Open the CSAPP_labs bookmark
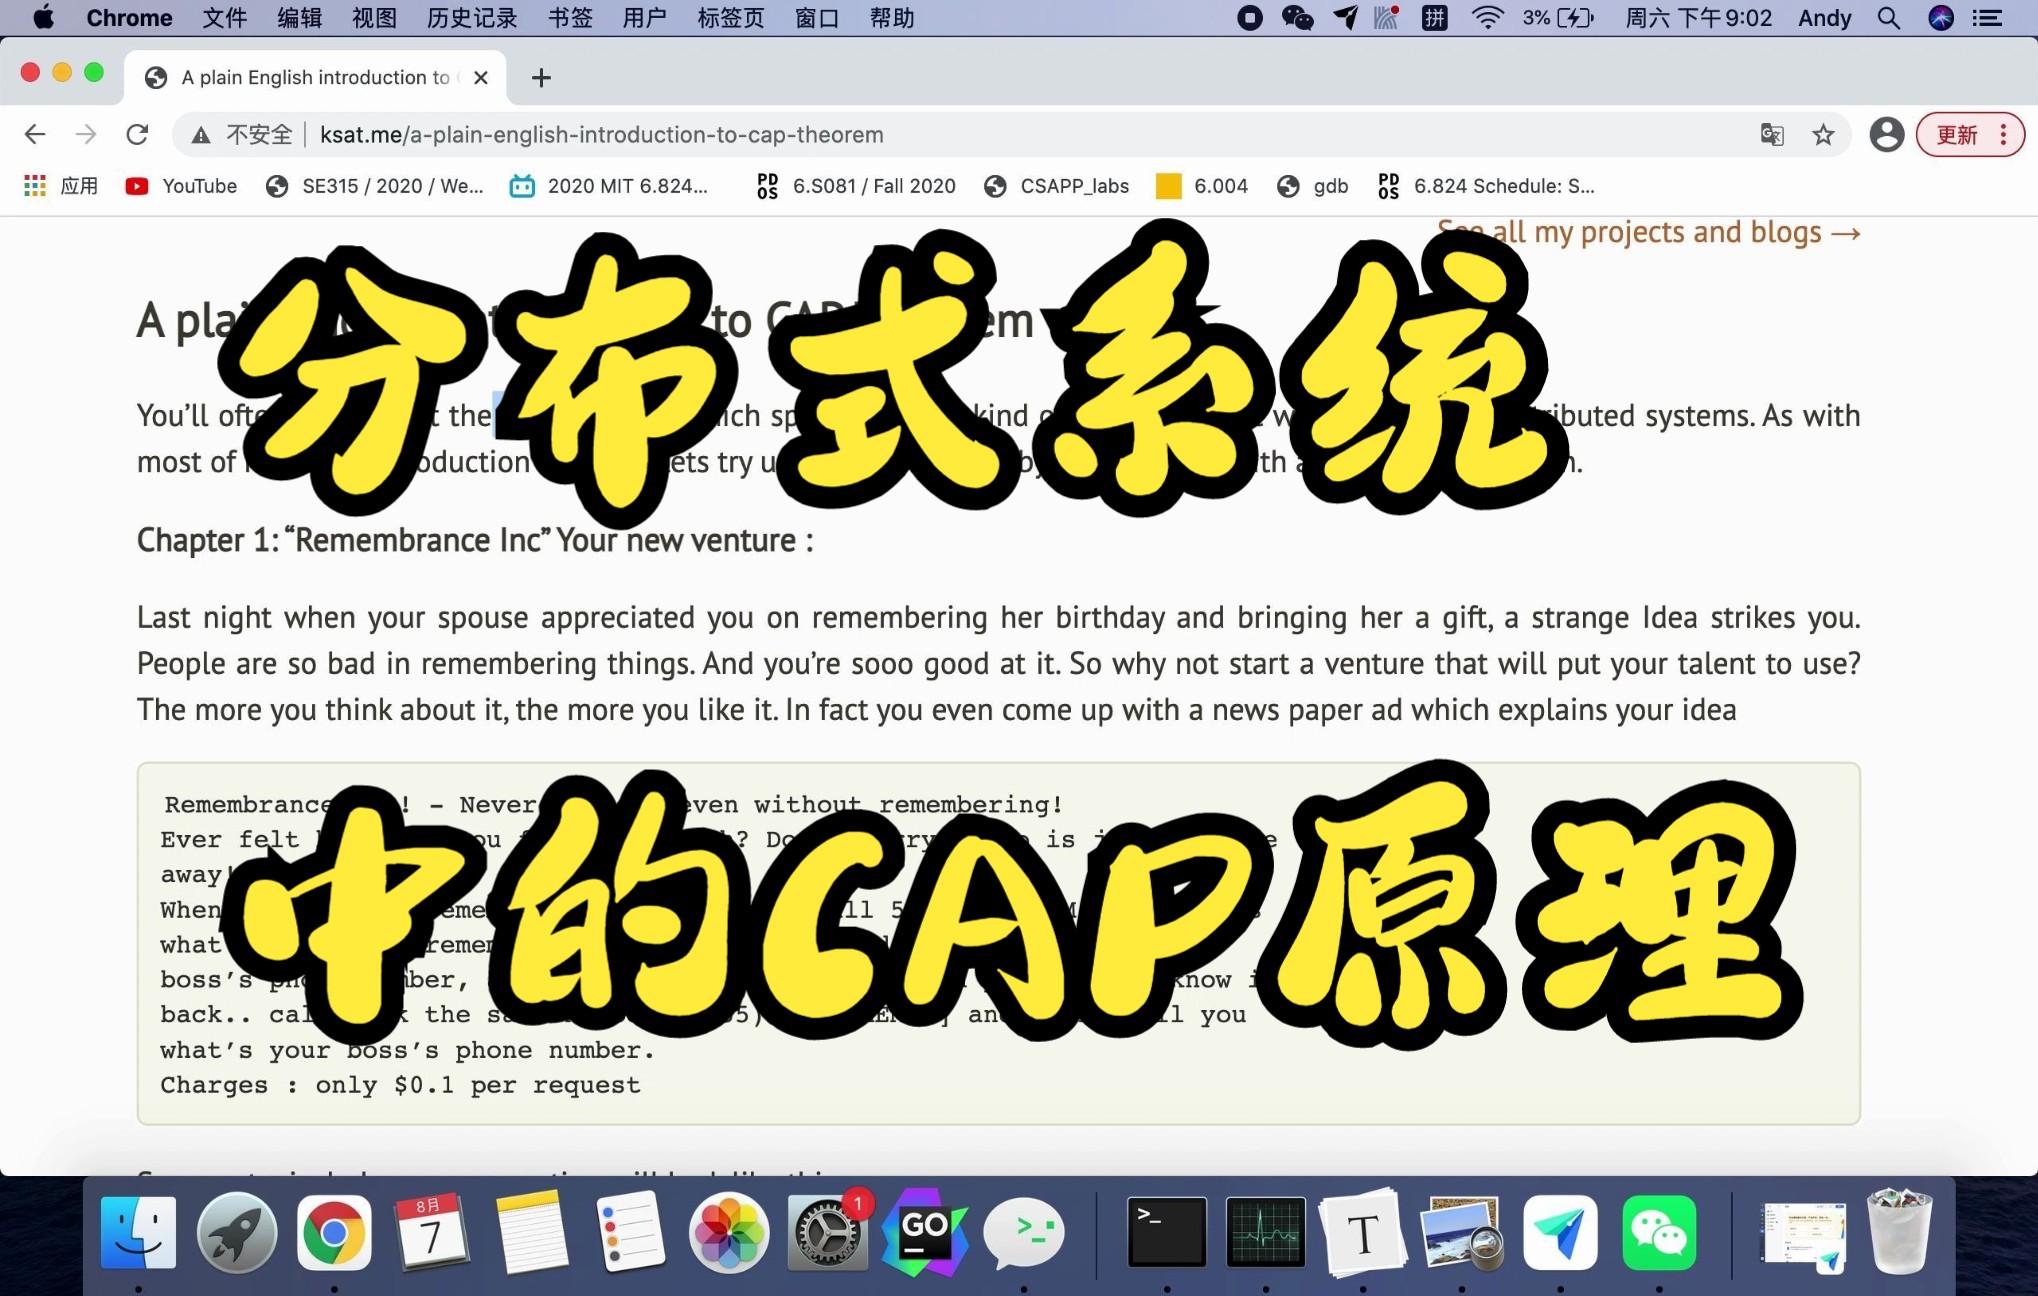Image resolution: width=2038 pixels, height=1296 pixels. [1056, 186]
